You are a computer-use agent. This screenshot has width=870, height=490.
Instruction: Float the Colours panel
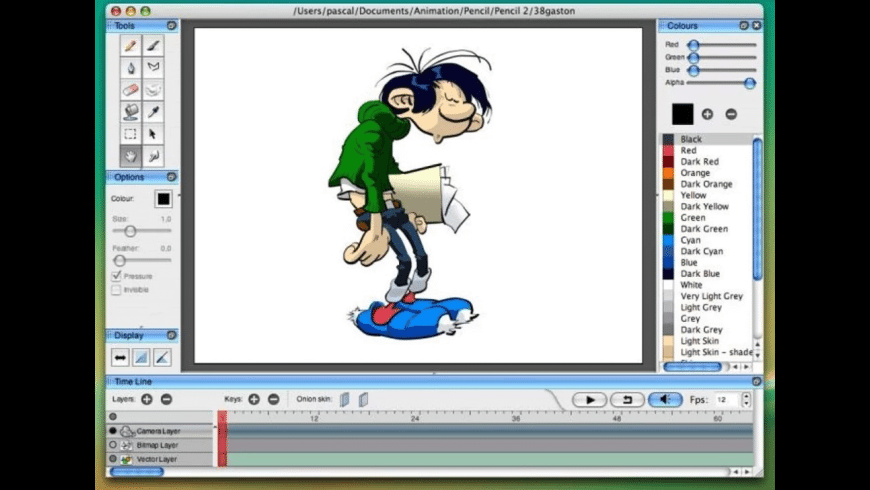(x=744, y=26)
